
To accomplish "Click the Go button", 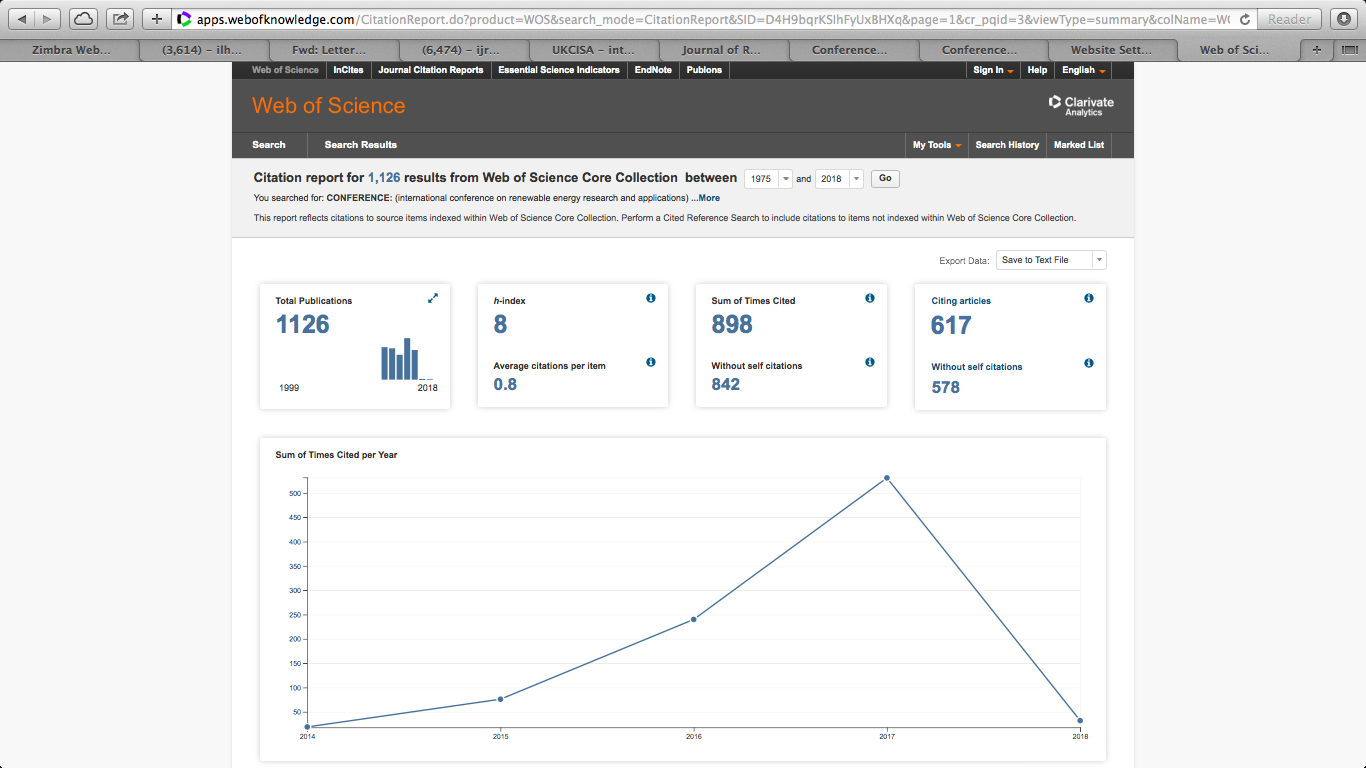I will click(885, 179).
